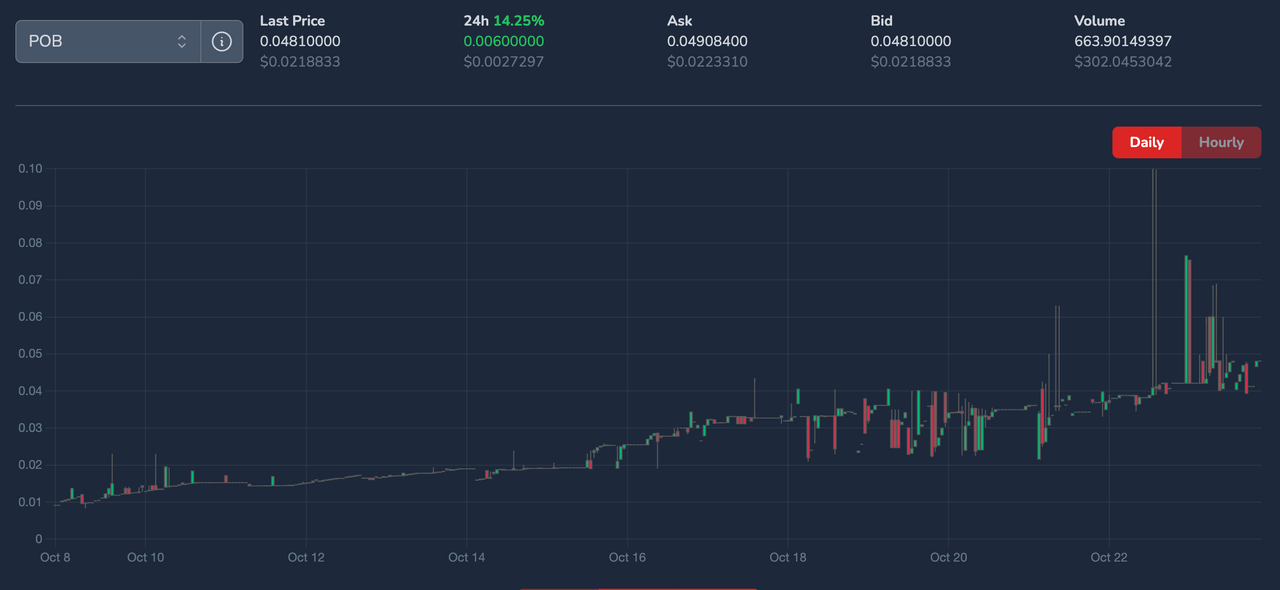The width and height of the screenshot is (1280, 590).
Task: Click the info icon beside POB selector
Action: pyautogui.click(x=222, y=41)
